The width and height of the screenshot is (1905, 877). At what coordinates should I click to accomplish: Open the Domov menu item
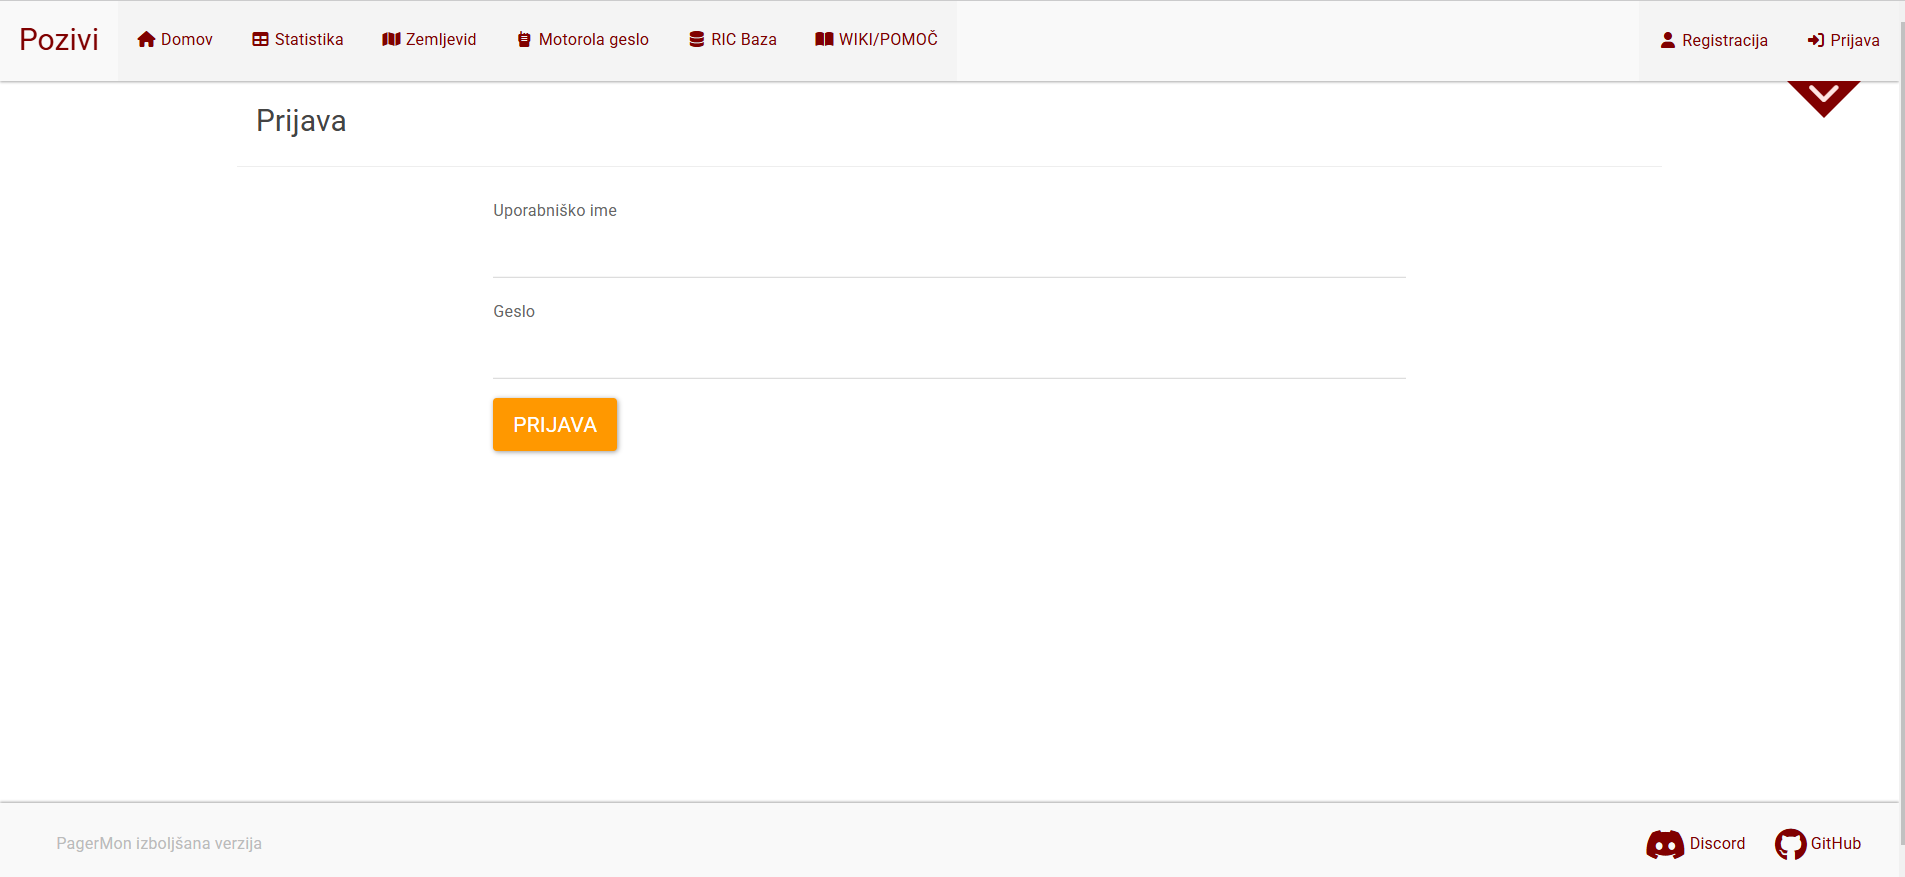[175, 39]
